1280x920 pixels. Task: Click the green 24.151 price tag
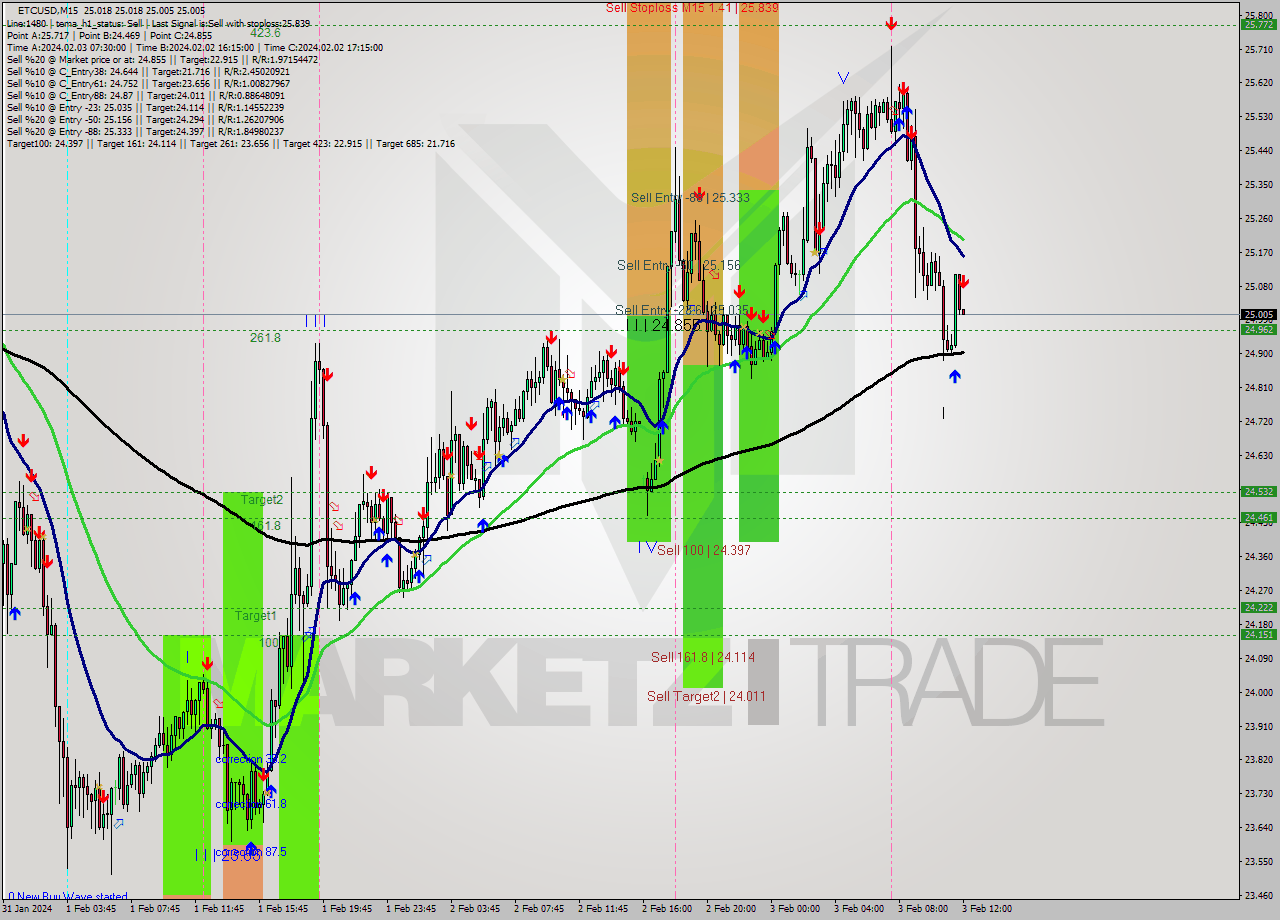(x=1258, y=634)
